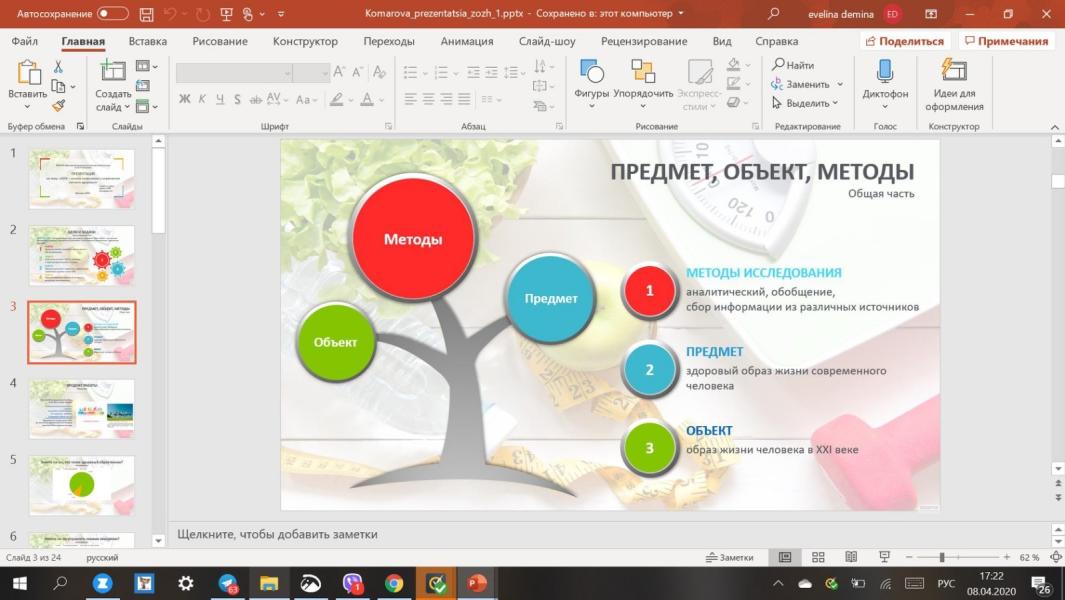This screenshot has width=1065, height=600.
Task: Click the increase font size icon
Action: pos(340,71)
